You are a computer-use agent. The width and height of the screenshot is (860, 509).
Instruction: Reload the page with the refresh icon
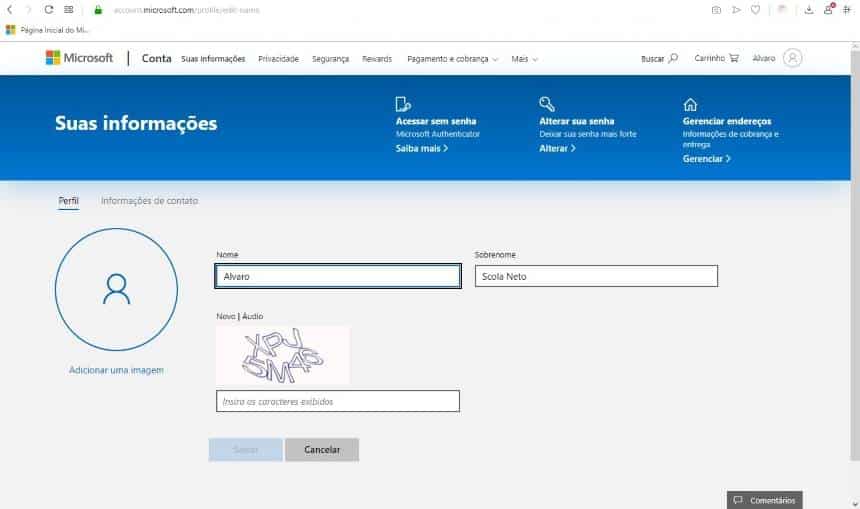[x=49, y=9]
